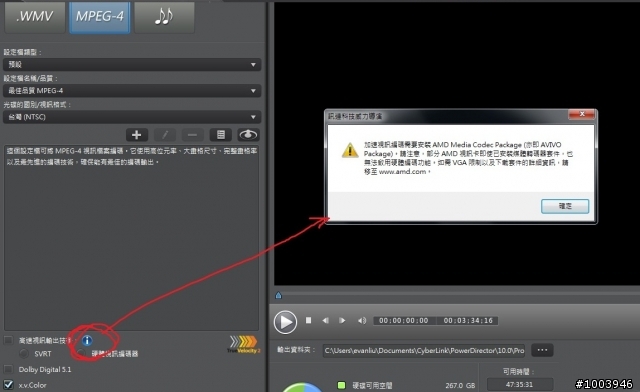The height and width of the screenshot is (392, 640).
Task: Switch to the .WMV format tab
Action: 35,17
